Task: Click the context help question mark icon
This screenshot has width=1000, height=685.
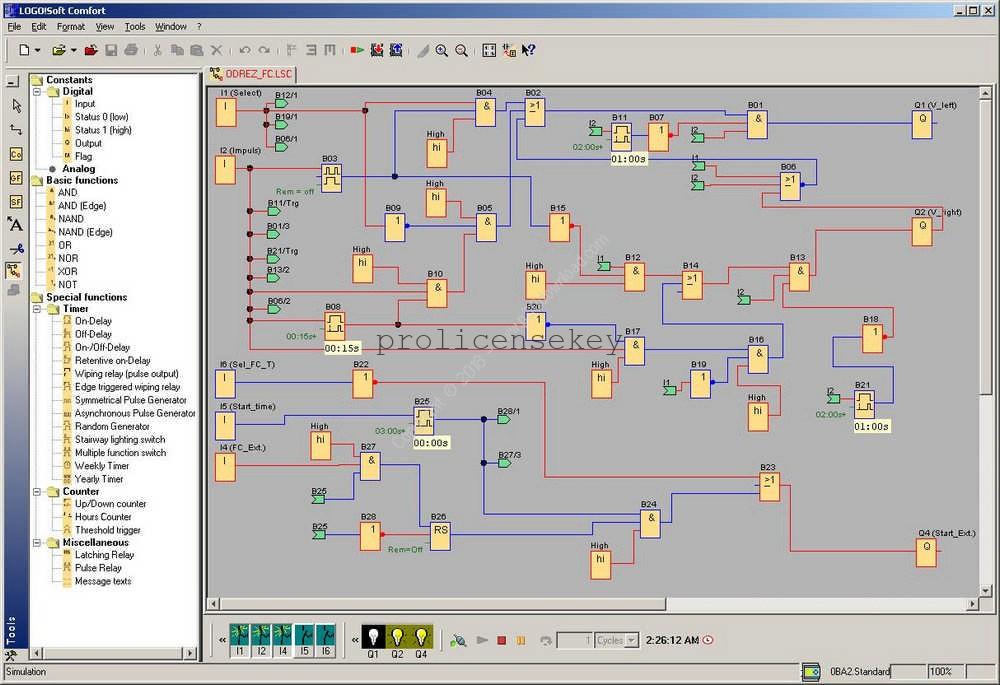Action: pyautogui.click(x=528, y=50)
